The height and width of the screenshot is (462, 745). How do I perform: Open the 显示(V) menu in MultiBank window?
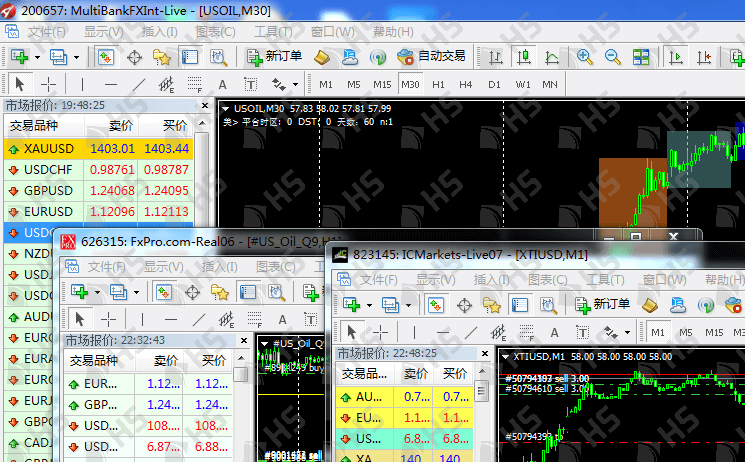tap(104, 32)
